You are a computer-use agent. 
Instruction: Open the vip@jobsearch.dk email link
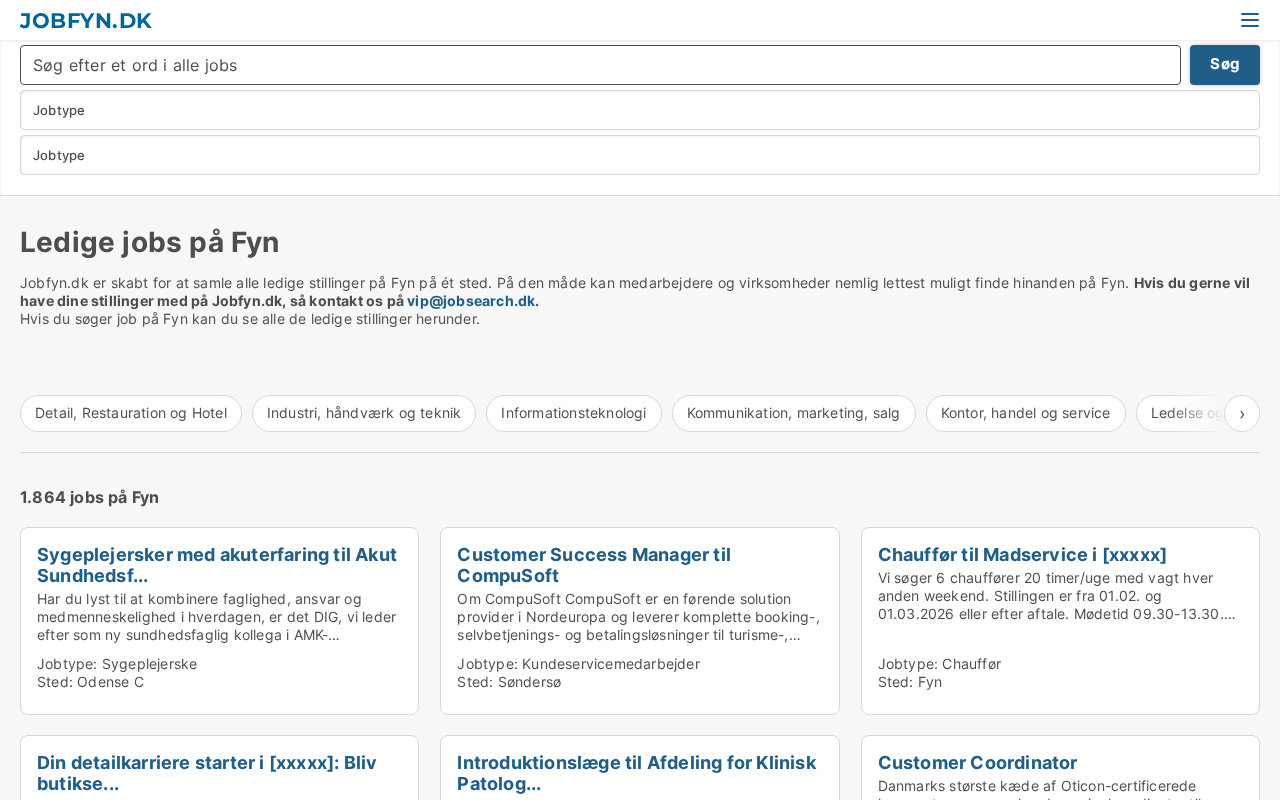[470, 301]
